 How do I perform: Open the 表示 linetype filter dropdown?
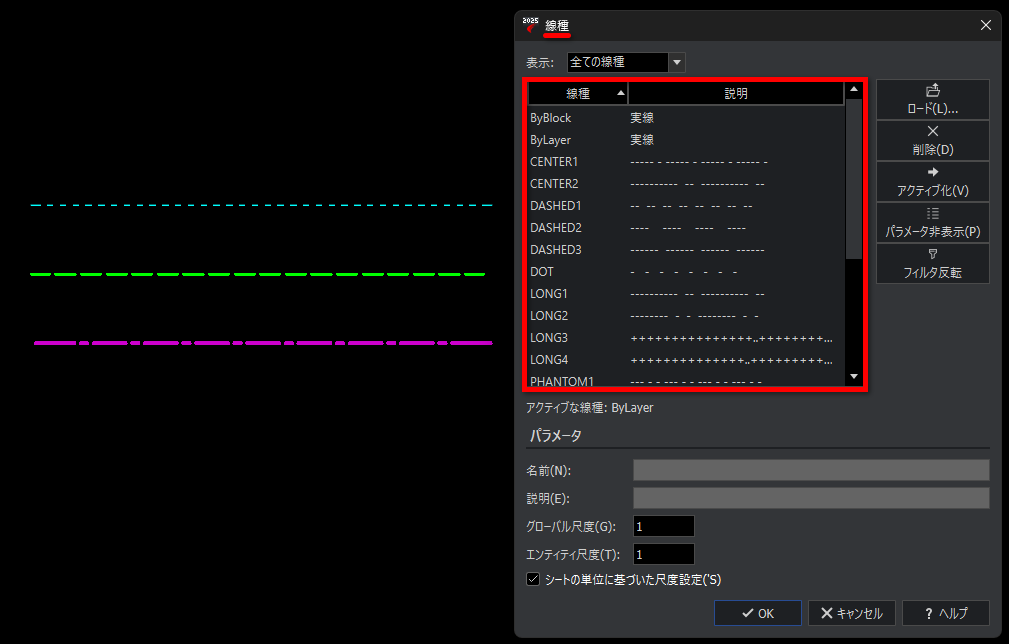(x=676, y=61)
